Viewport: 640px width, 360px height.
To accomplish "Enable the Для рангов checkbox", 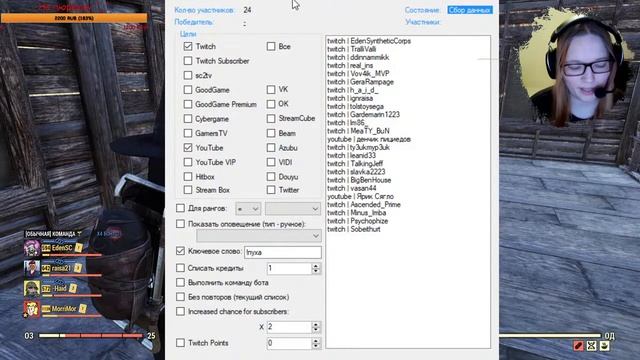I will (180, 208).
